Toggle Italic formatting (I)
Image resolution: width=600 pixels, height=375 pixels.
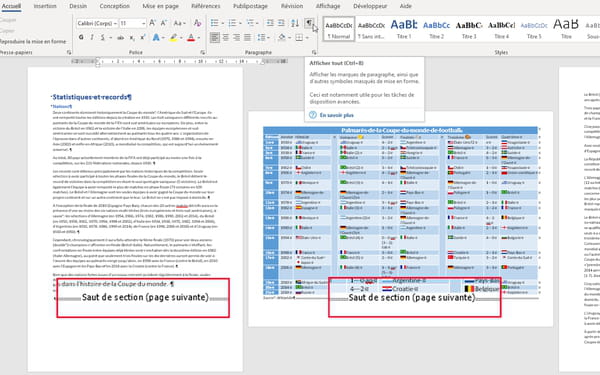[92, 38]
